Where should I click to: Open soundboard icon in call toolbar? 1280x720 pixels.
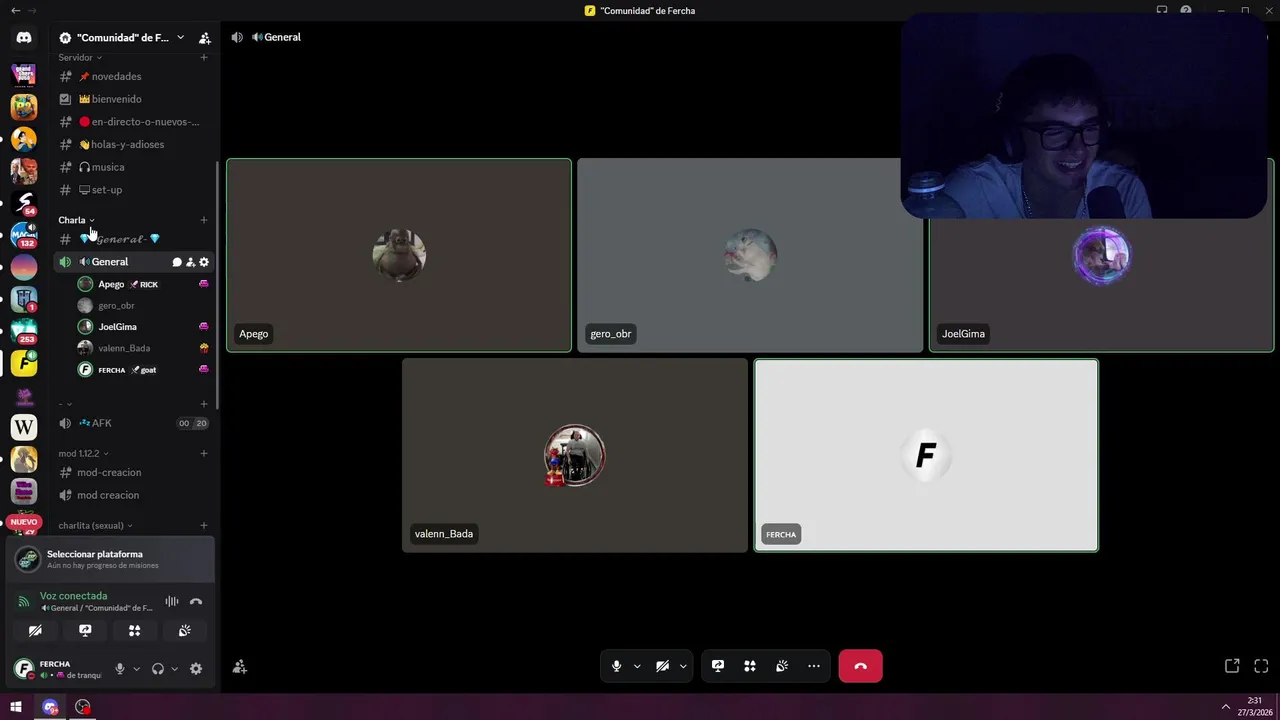click(782, 666)
